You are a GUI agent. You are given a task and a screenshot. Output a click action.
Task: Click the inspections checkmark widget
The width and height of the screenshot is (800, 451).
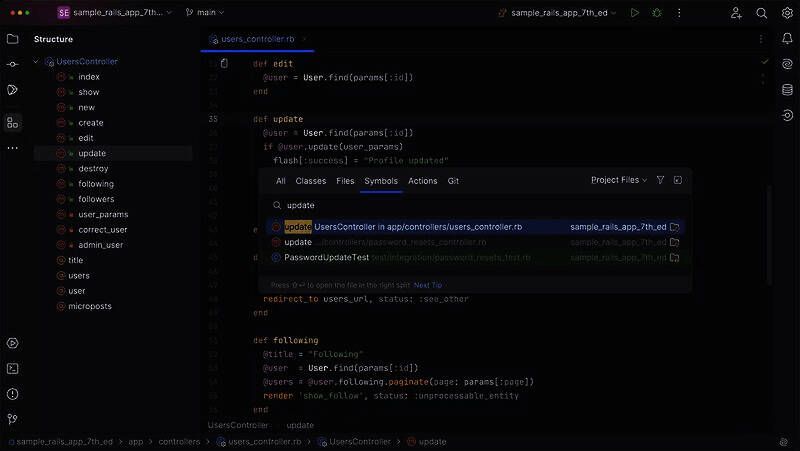[764, 62]
